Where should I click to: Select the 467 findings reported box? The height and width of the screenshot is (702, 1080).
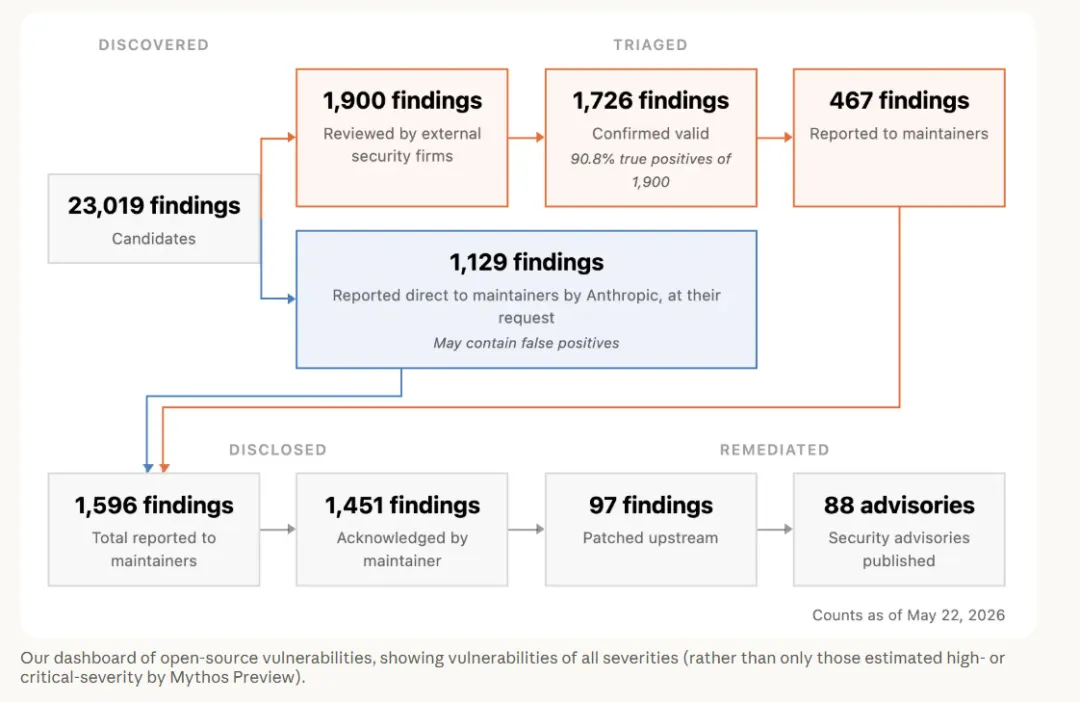[x=899, y=137]
